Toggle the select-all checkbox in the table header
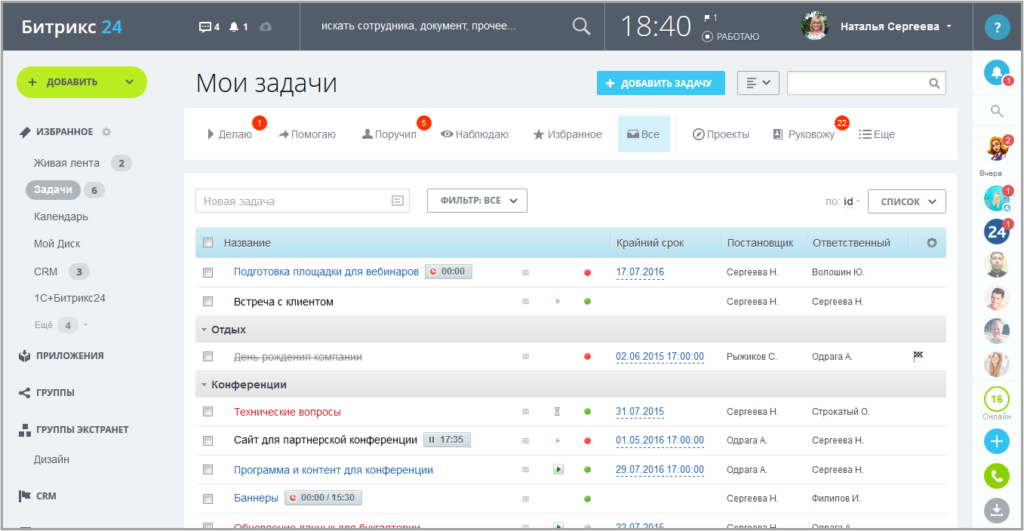1024x531 pixels. coord(208,243)
